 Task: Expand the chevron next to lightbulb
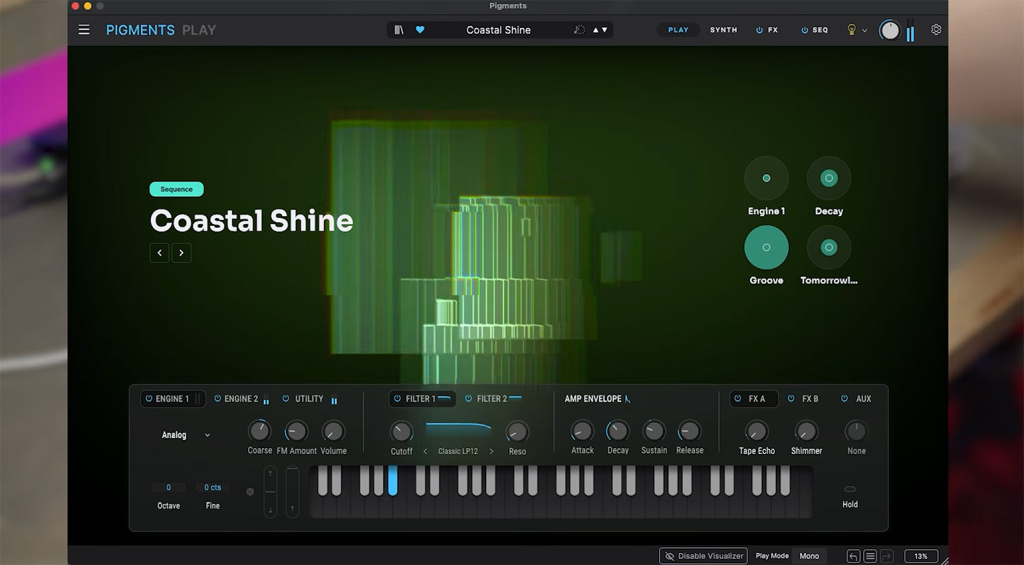click(865, 30)
